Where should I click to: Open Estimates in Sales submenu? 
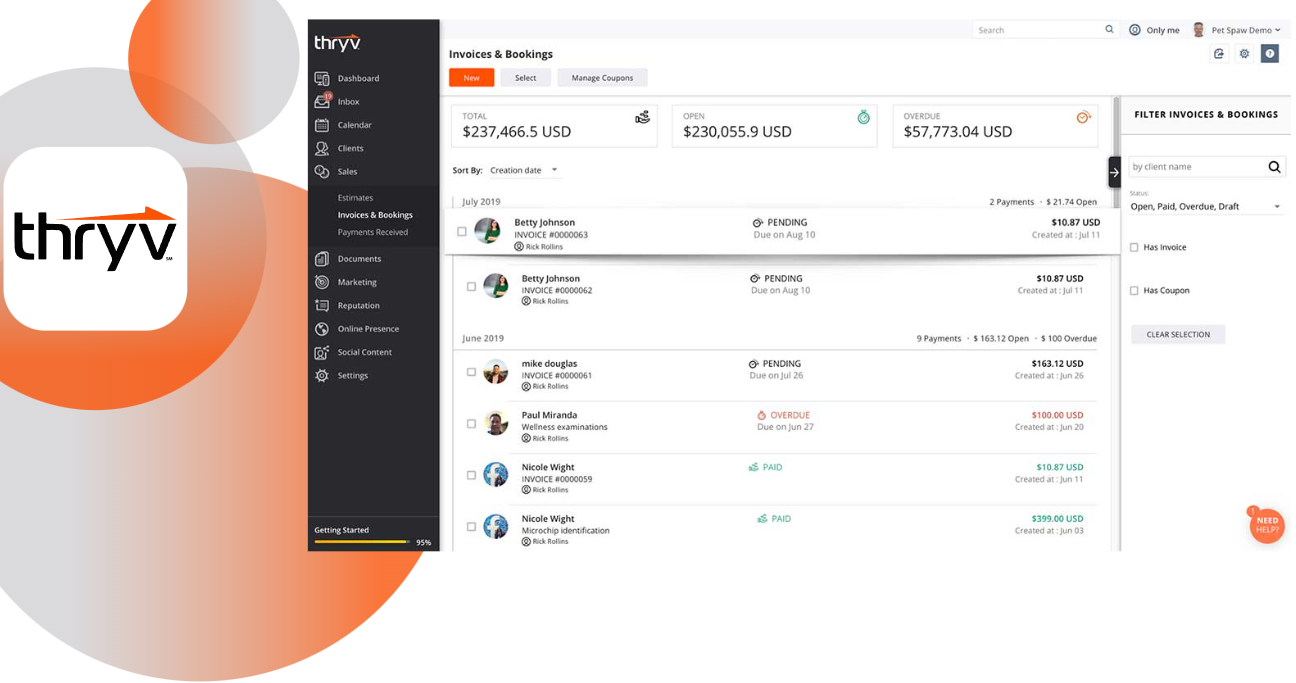coord(355,198)
